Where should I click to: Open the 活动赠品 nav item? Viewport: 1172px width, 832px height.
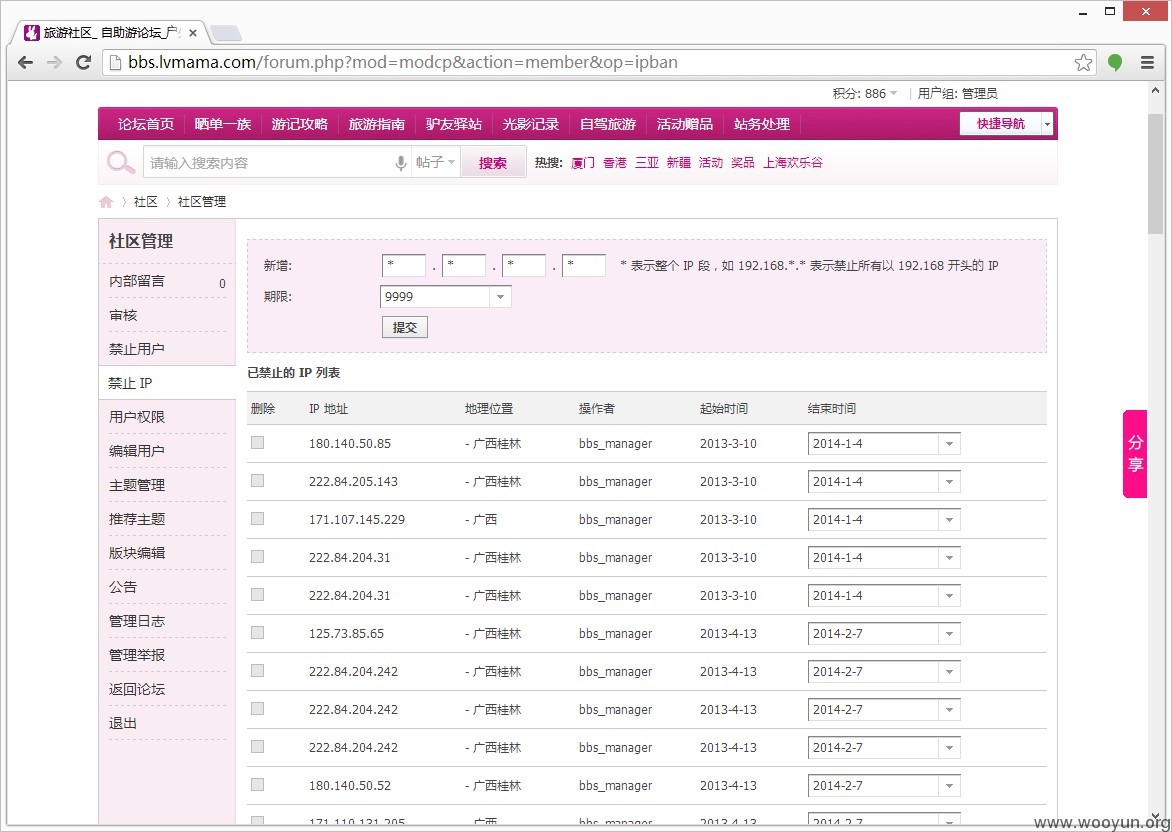[685, 124]
